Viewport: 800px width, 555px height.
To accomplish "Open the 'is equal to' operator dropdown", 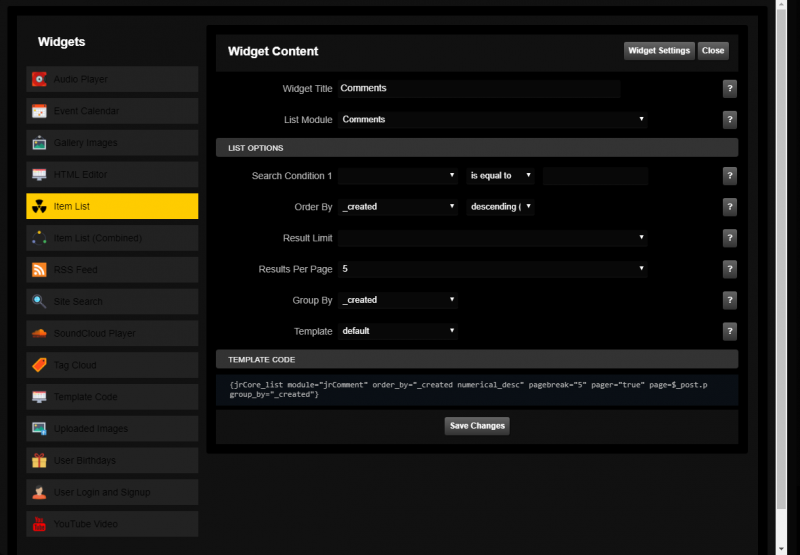I will (500, 176).
